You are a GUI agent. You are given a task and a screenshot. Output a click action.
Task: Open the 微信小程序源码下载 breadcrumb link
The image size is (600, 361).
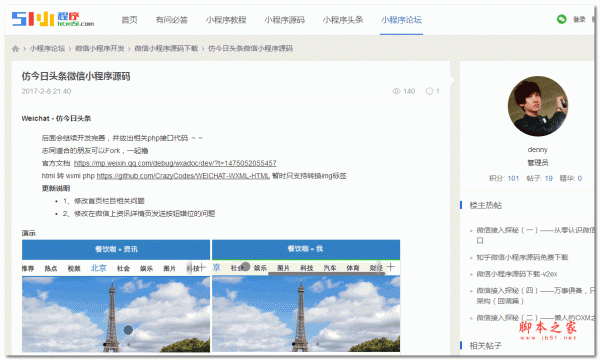(166, 49)
